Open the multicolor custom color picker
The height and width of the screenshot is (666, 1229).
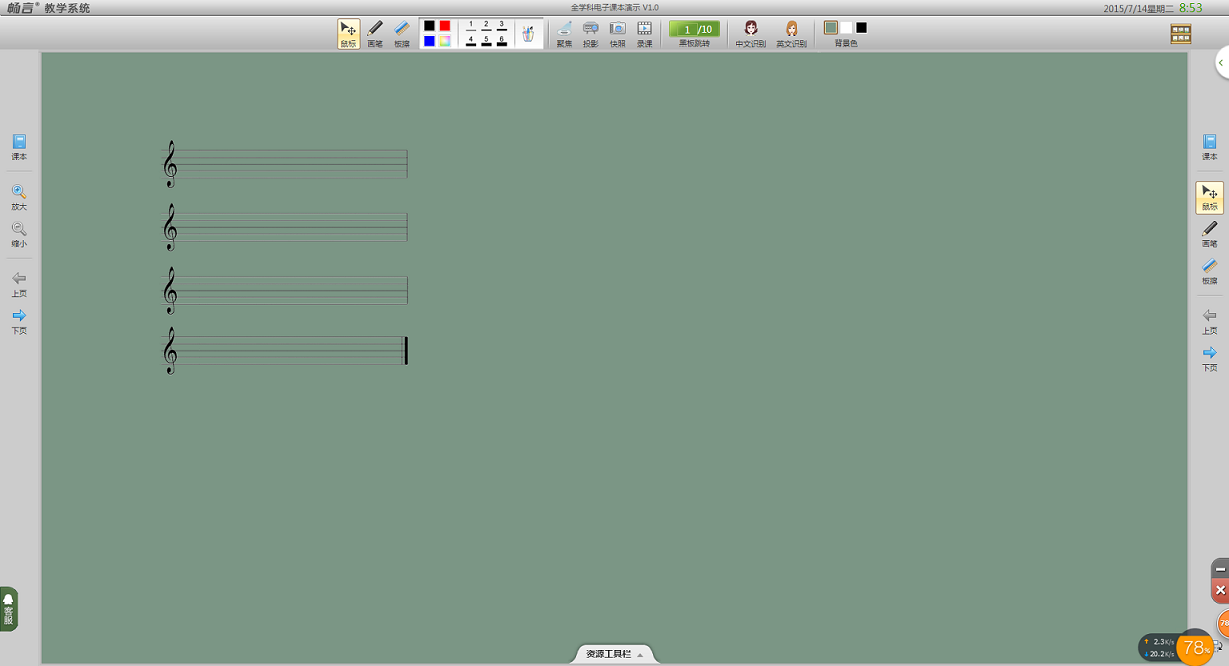point(444,41)
